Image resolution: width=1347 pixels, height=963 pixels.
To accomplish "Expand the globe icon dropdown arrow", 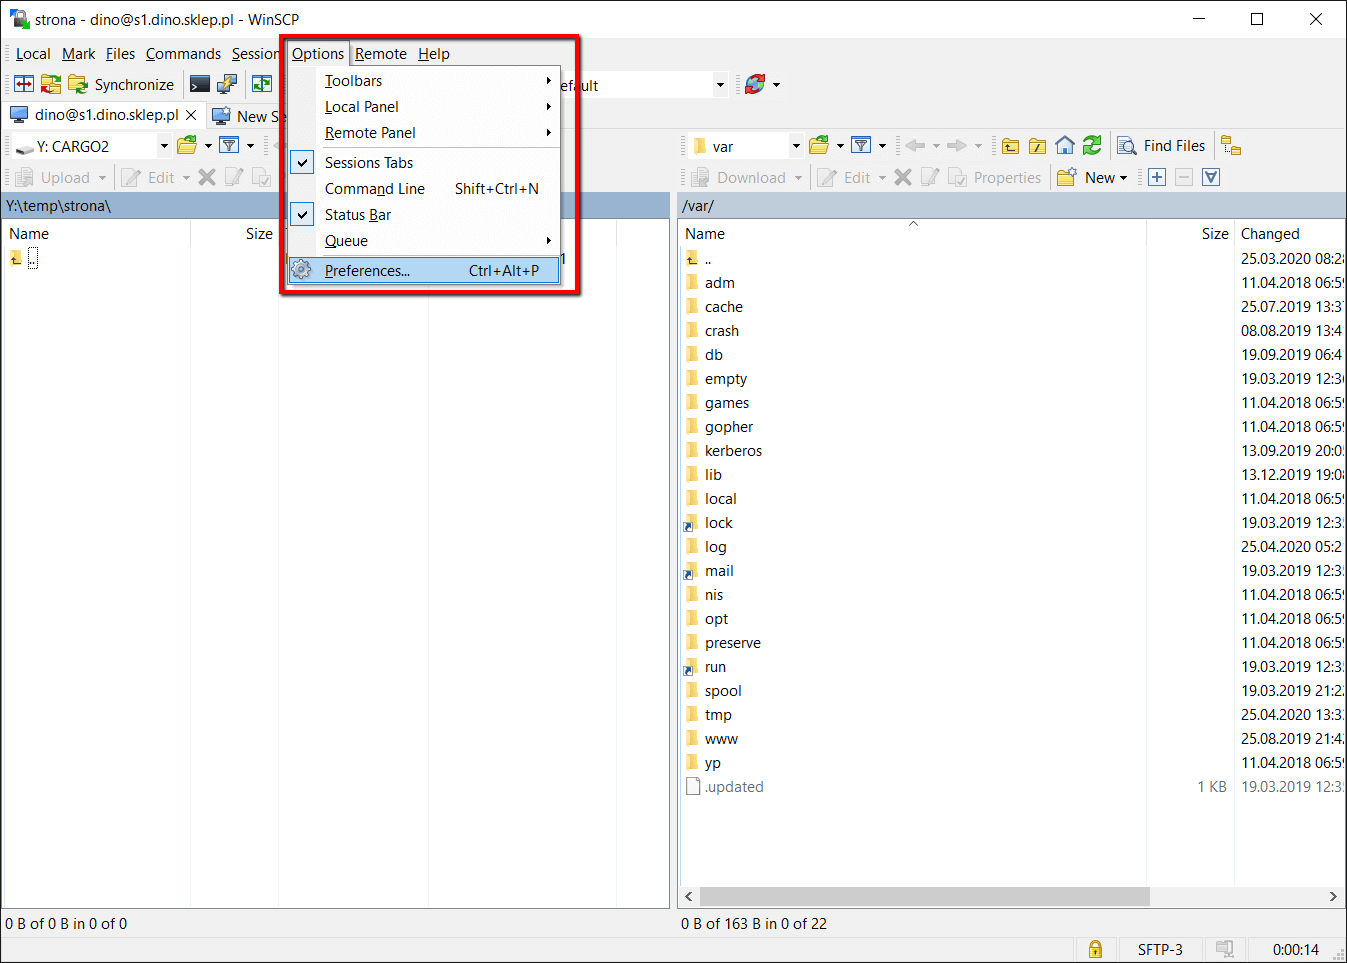I will click(776, 85).
